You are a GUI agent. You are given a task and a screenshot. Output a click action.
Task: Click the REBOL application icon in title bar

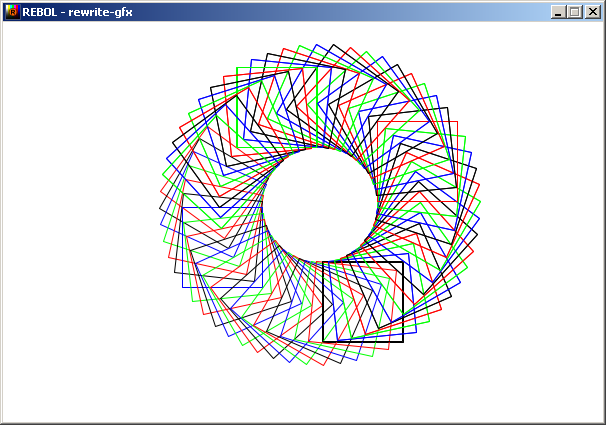pos(12,12)
